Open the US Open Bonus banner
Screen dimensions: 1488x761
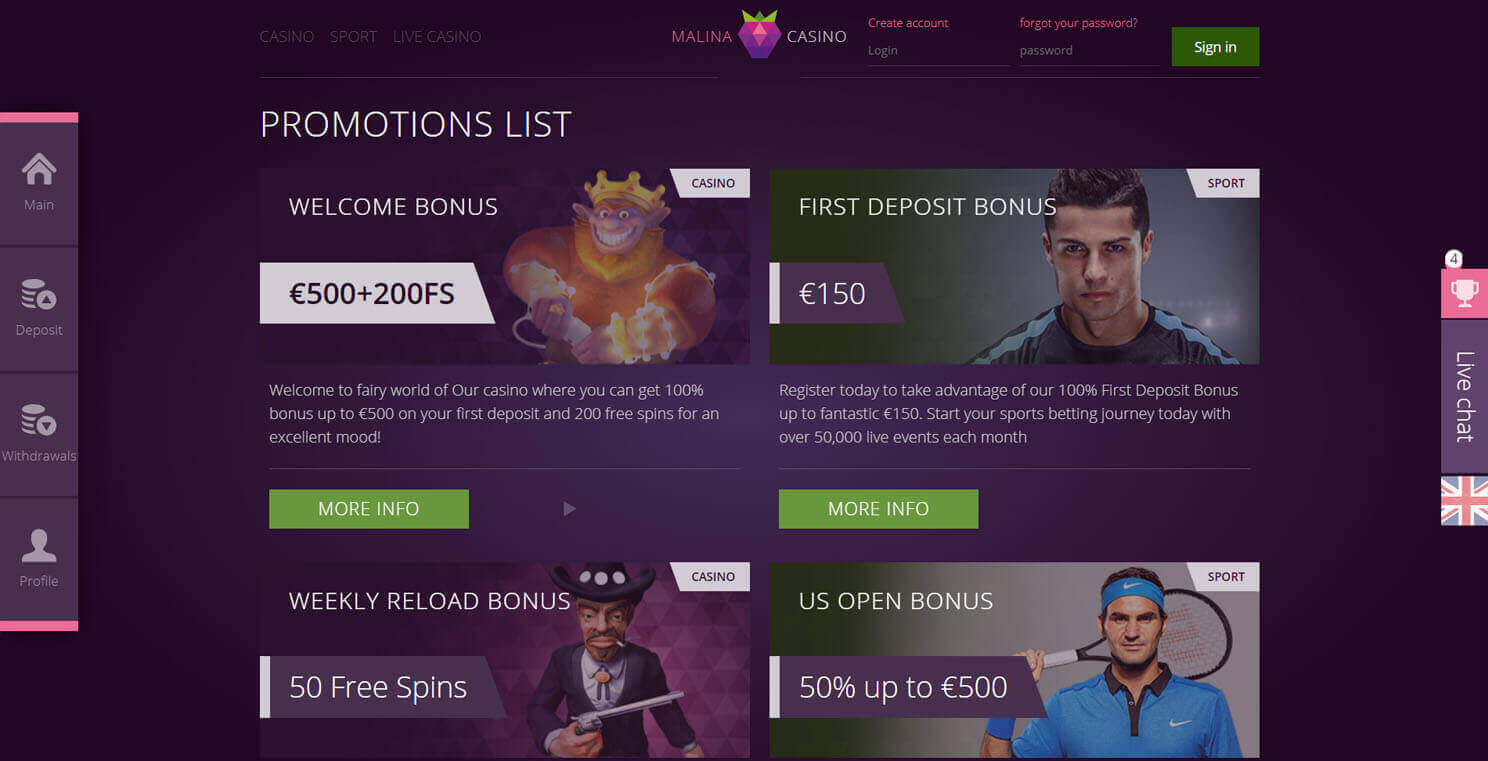[1014, 660]
